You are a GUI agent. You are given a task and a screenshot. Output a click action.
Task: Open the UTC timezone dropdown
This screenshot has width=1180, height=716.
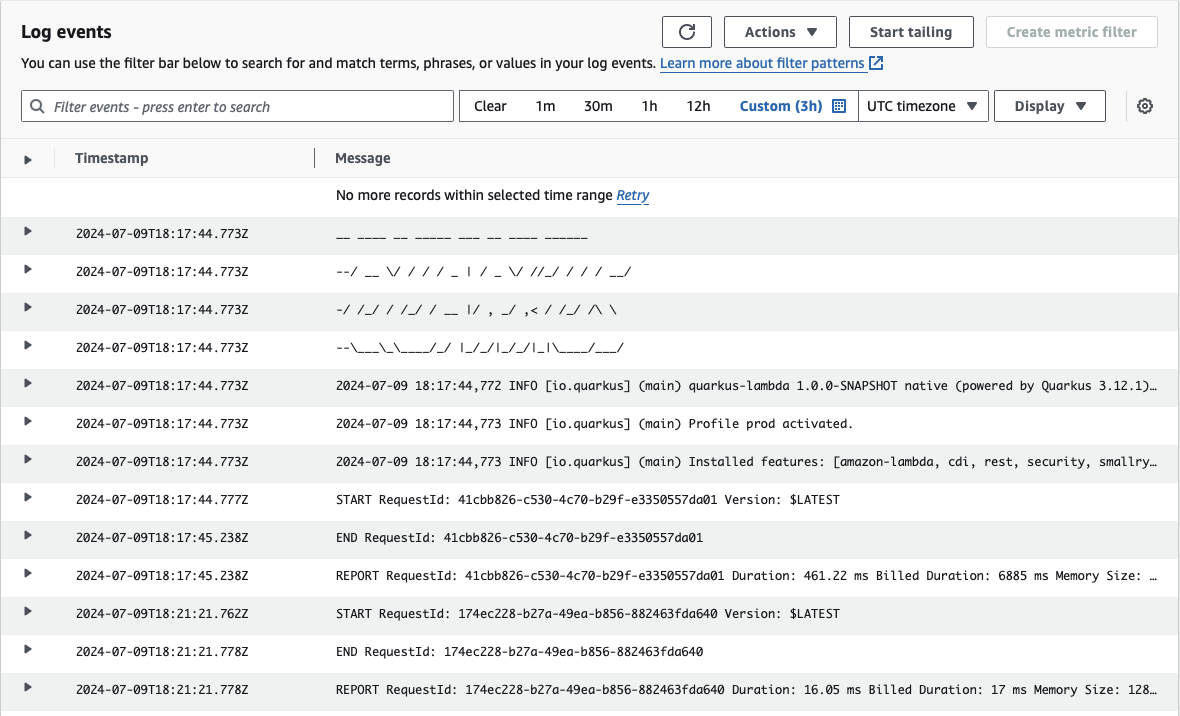tap(922, 105)
